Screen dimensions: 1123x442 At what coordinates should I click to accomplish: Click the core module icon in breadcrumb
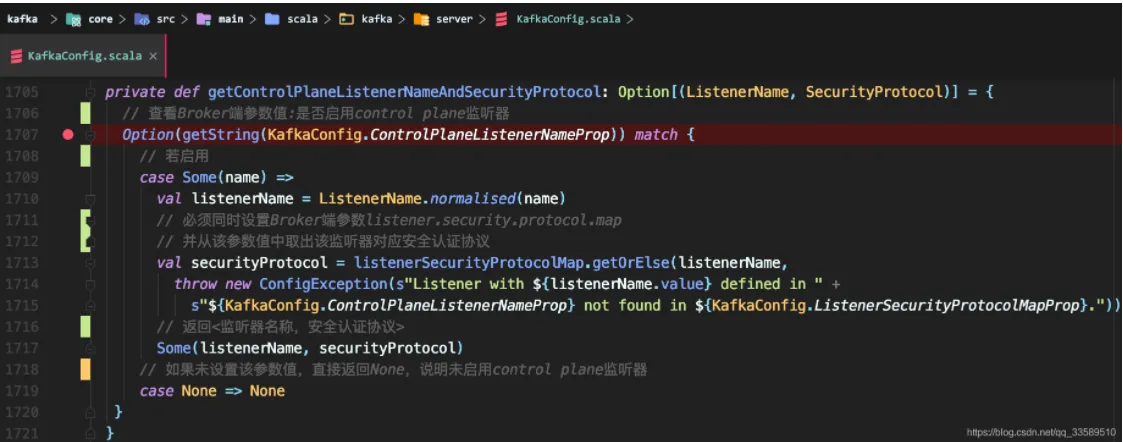(x=74, y=19)
